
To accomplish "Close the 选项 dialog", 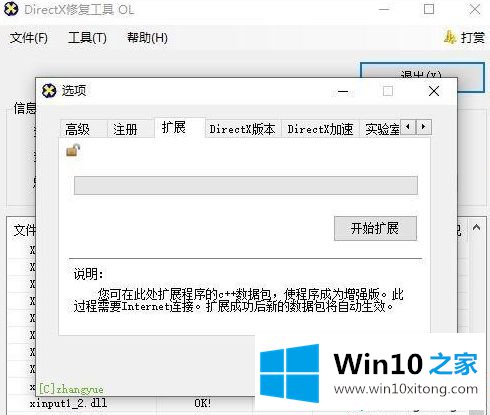I will [x=434, y=91].
